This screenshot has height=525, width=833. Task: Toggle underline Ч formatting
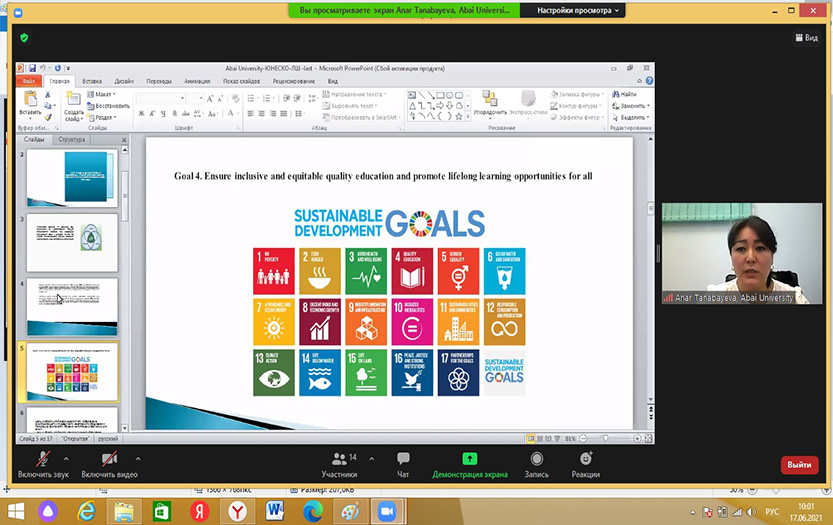(163, 113)
